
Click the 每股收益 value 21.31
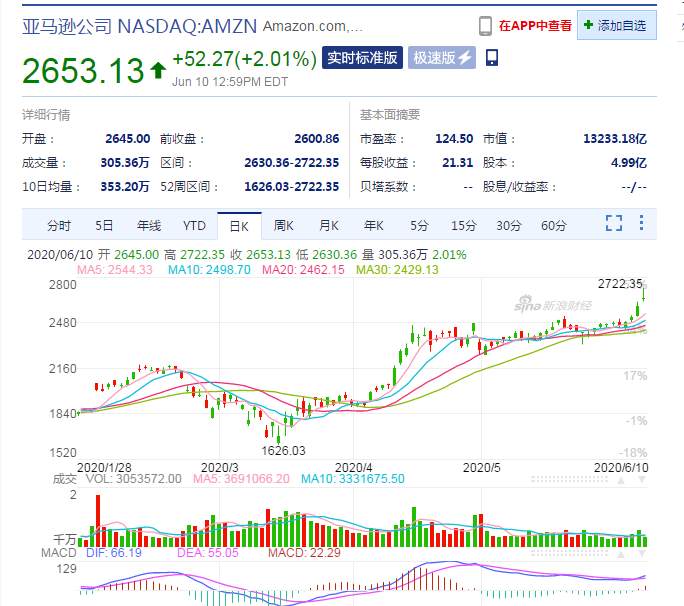458,163
